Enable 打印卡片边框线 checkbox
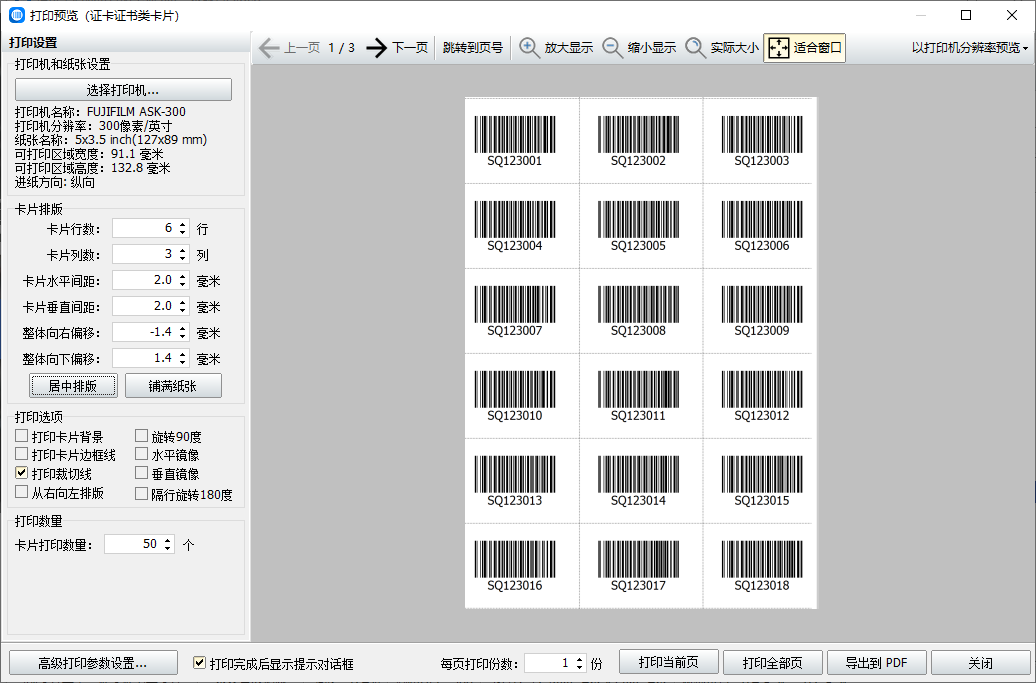 tap(22, 454)
